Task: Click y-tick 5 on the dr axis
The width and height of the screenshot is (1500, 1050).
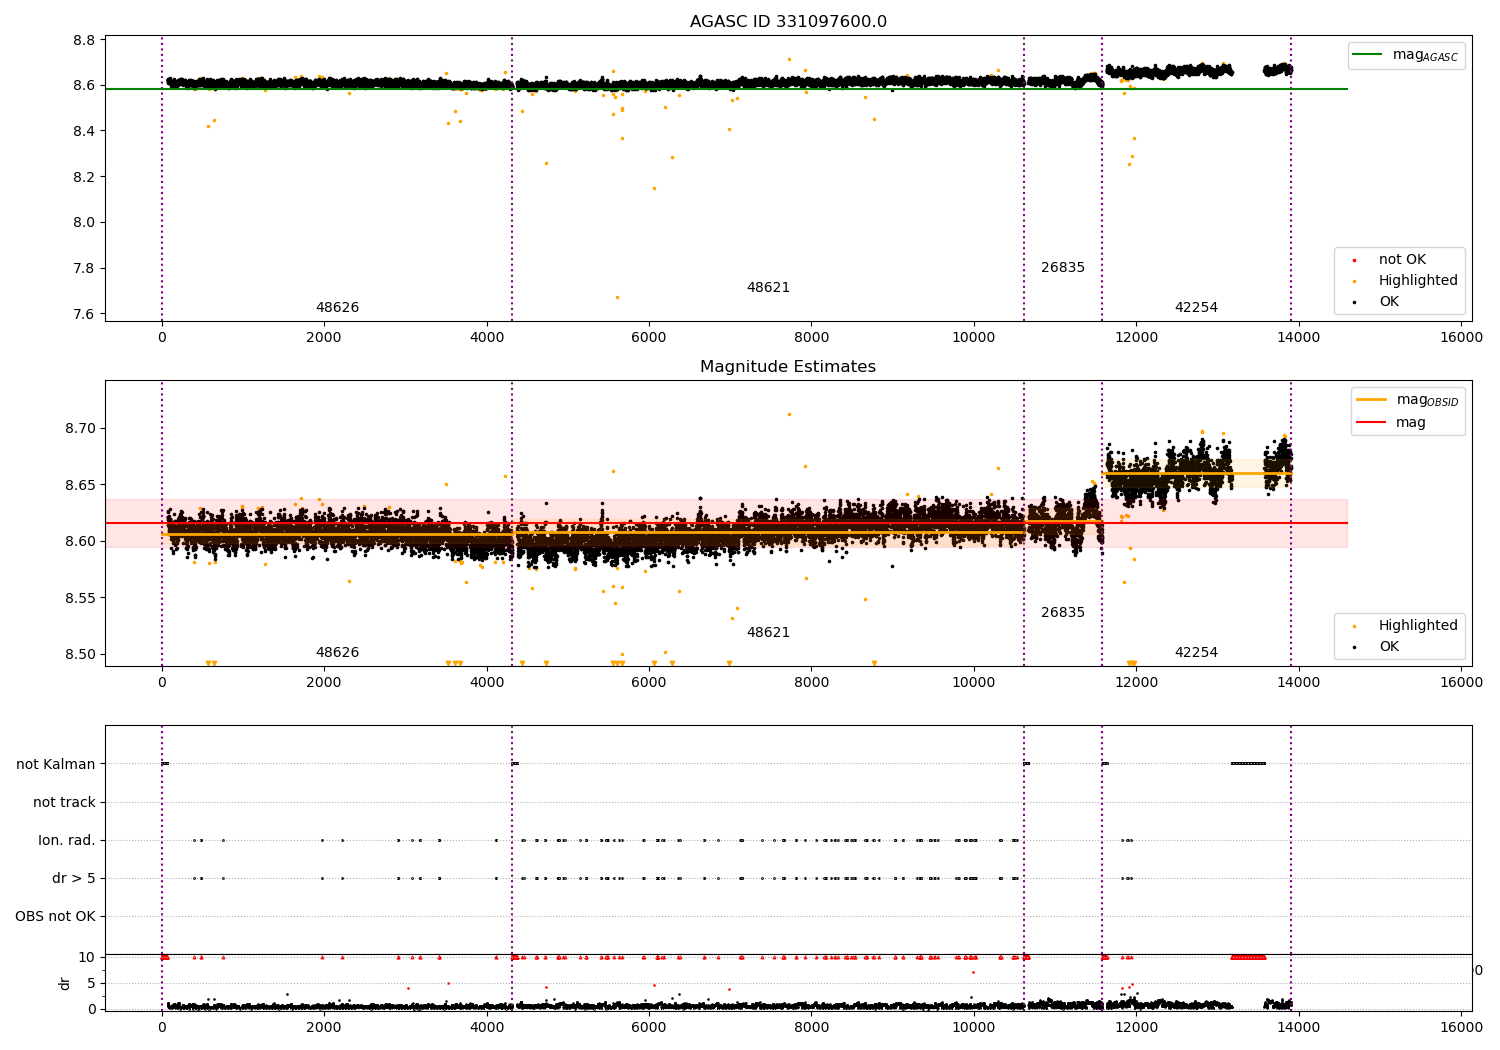Action: click(x=91, y=984)
